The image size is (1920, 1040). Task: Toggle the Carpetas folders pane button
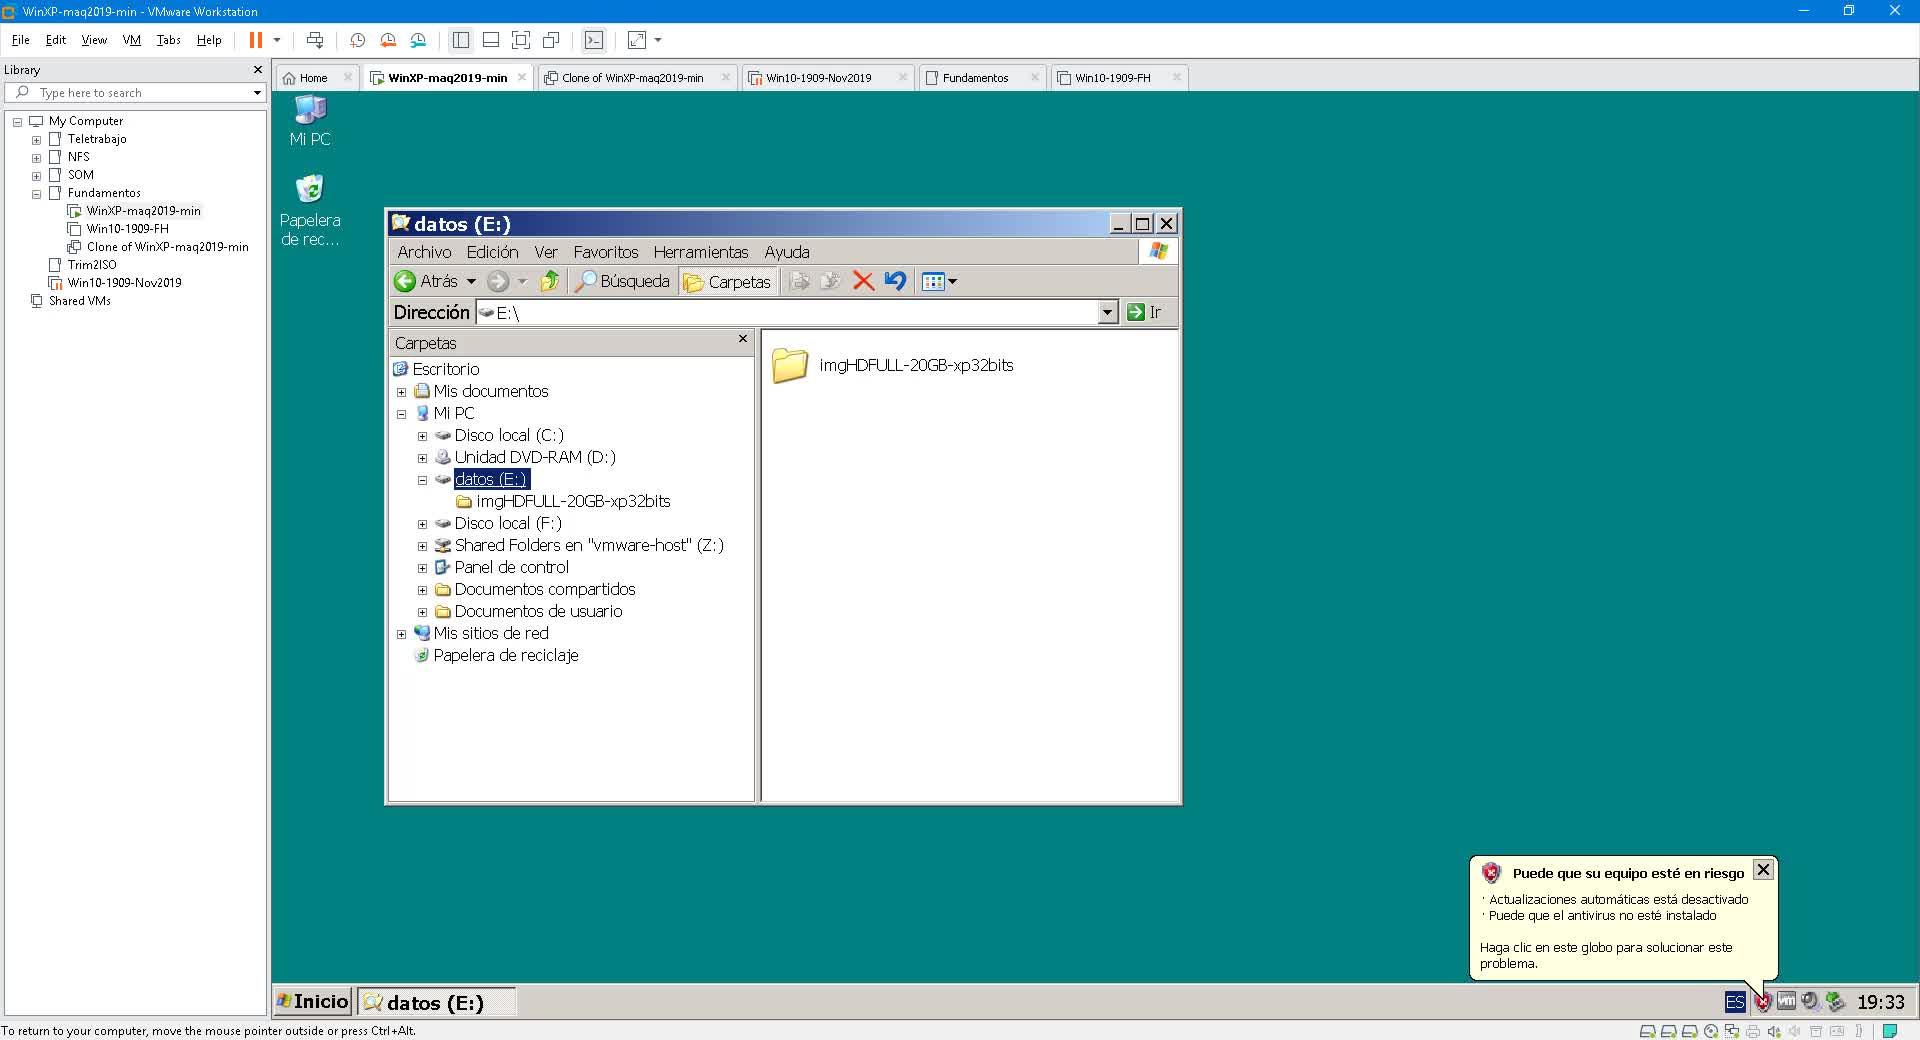click(727, 282)
